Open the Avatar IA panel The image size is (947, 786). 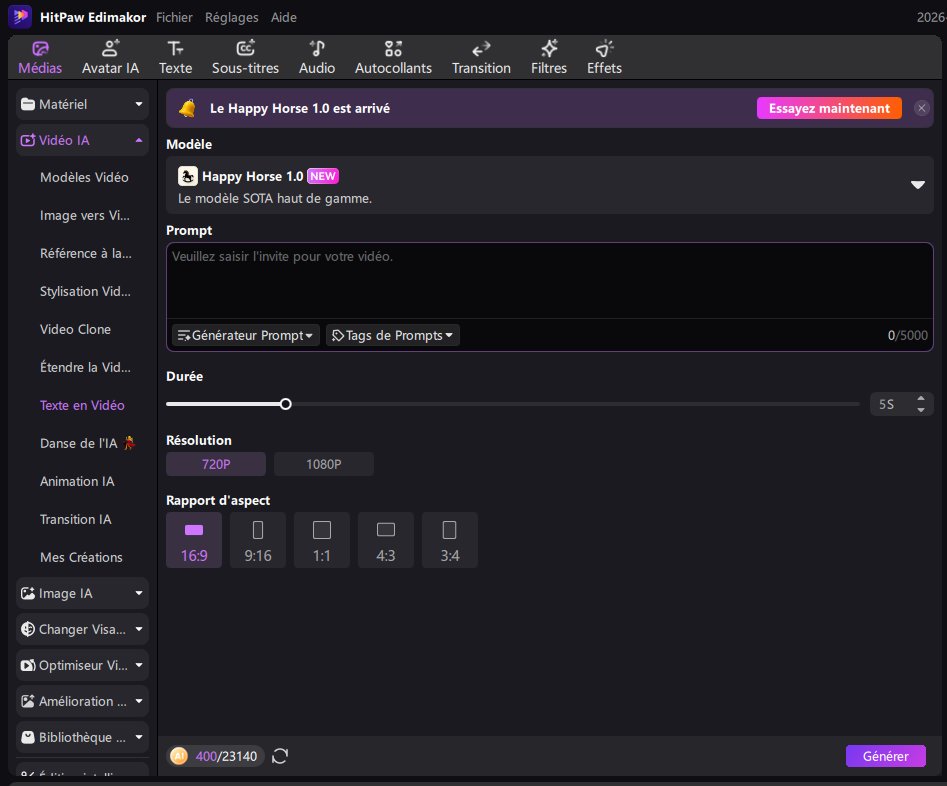pos(111,57)
